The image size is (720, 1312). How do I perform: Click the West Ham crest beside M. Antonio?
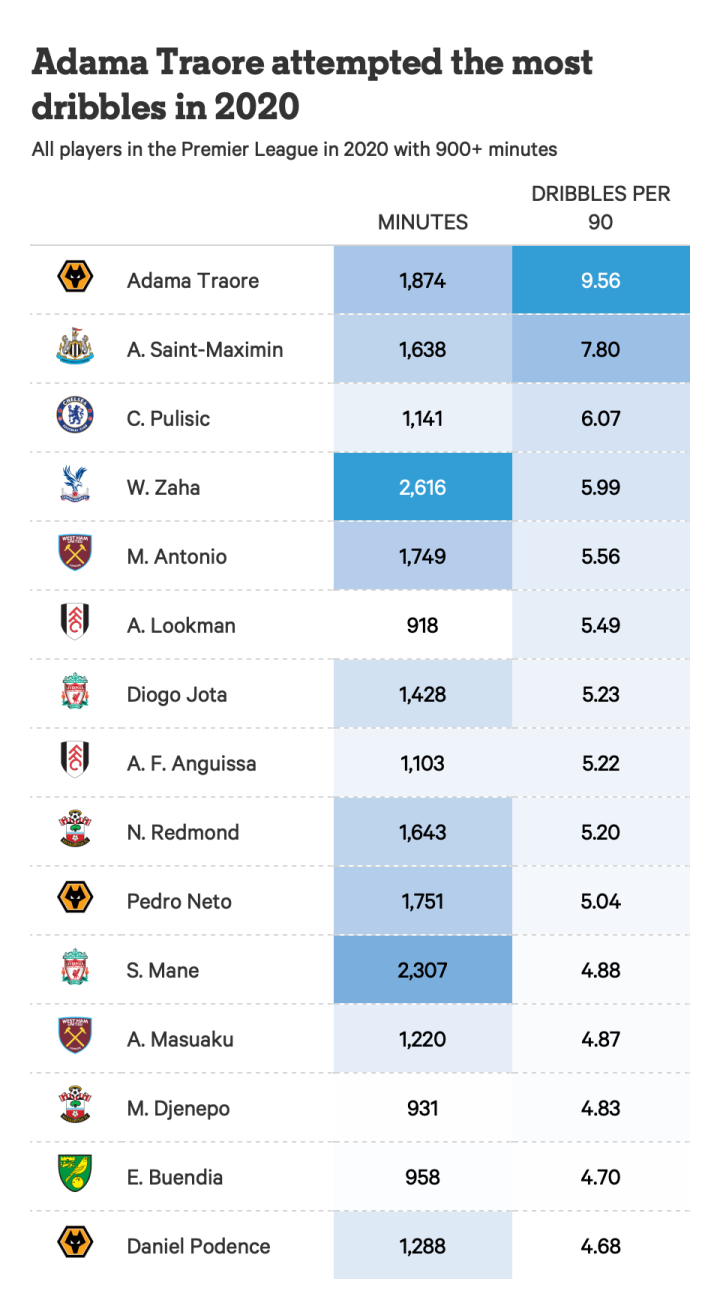(75, 555)
